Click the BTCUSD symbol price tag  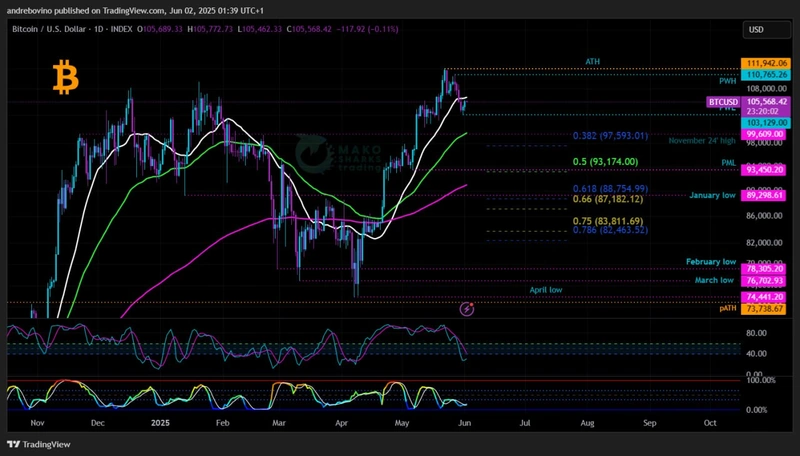(723, 102)
